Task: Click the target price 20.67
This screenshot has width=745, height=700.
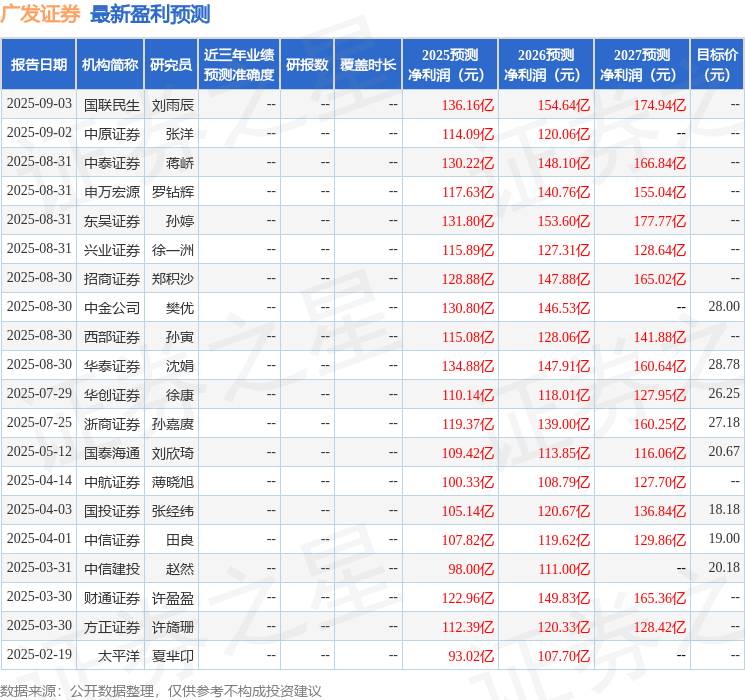Action: (x=724, y=451)
